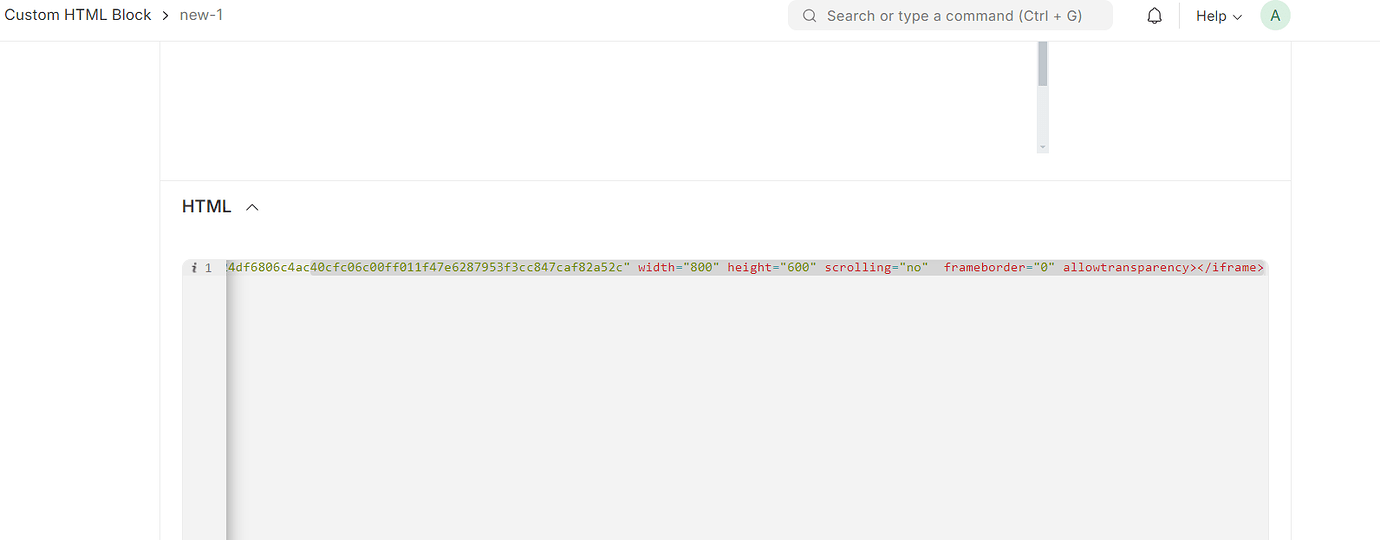Click the frameborder="0" attribute text
Image resolution: width=1380 pixels, height=540 pixels.
(999, 268)
